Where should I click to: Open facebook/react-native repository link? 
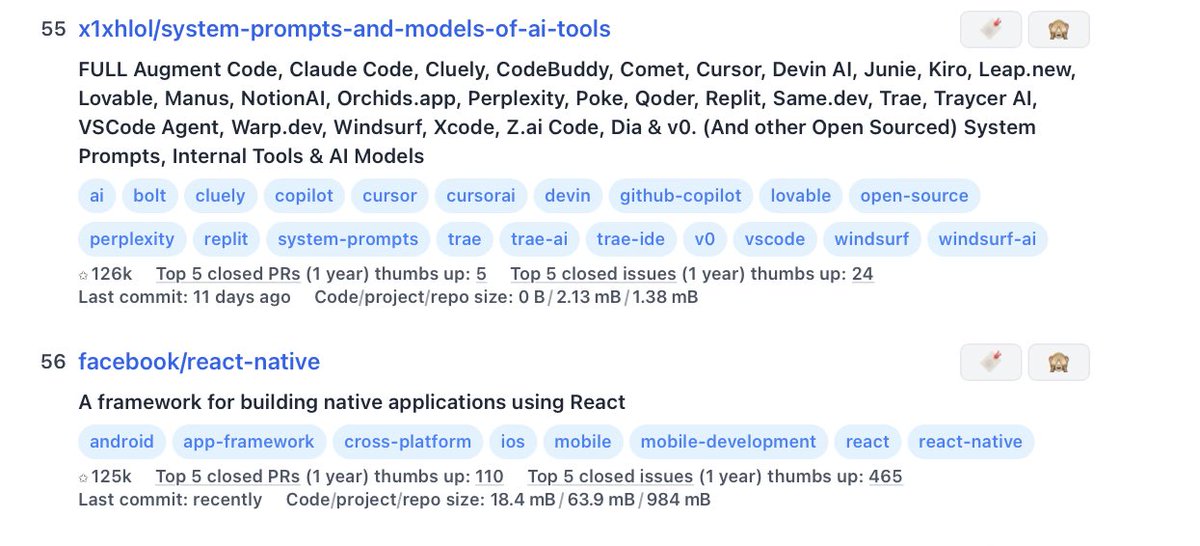[199, 362]
